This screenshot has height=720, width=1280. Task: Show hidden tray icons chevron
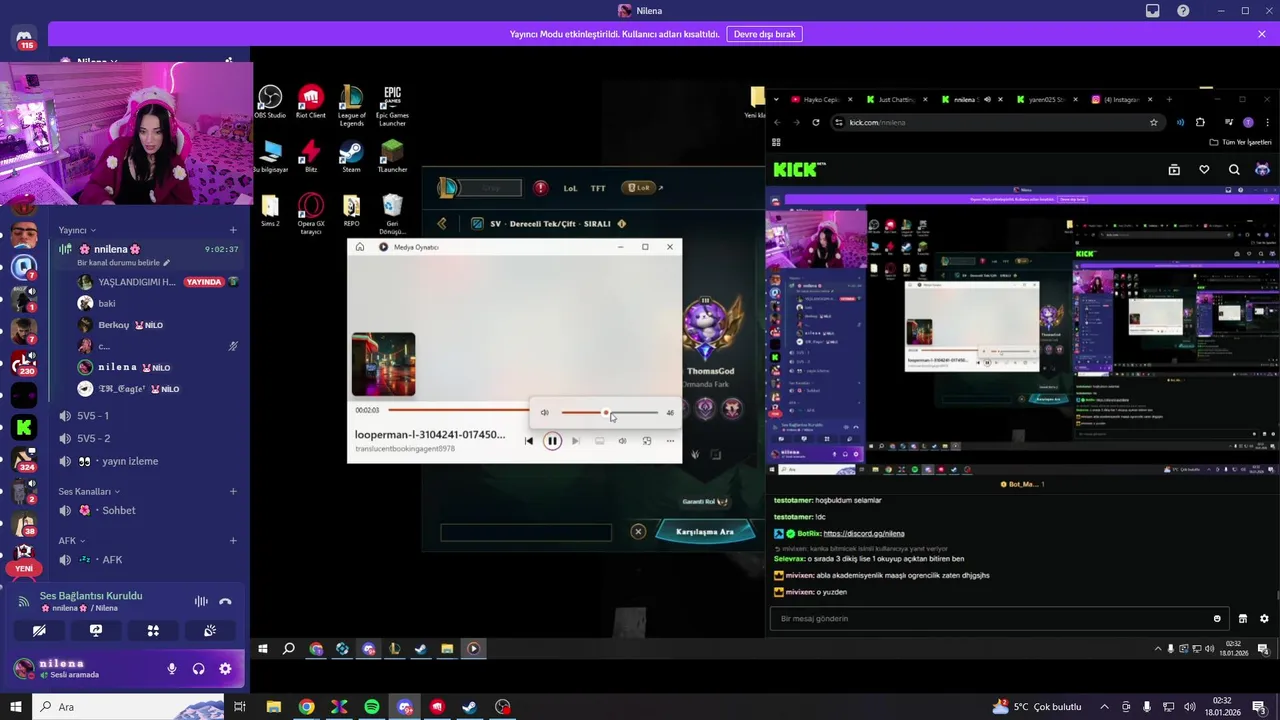(x=1104, y=707)
